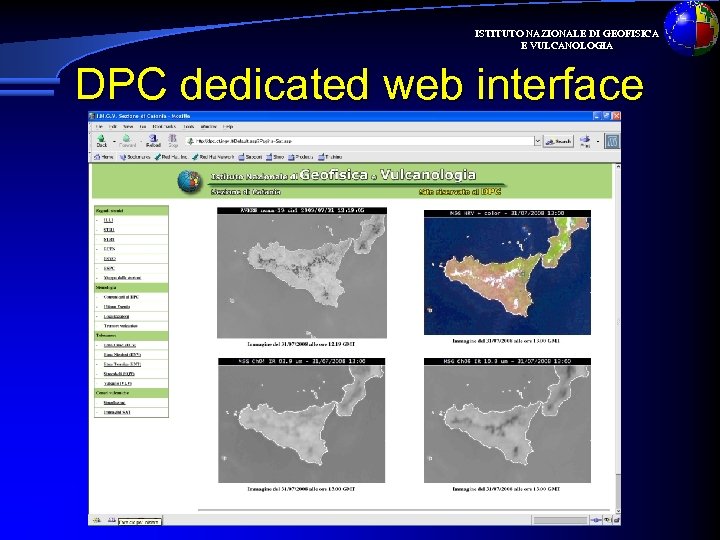Click inside the browser URL address field
The image size is (720, 540).
360,141
